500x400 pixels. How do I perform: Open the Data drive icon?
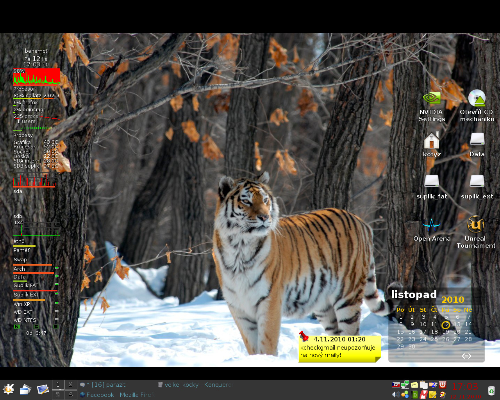[477, 144]
